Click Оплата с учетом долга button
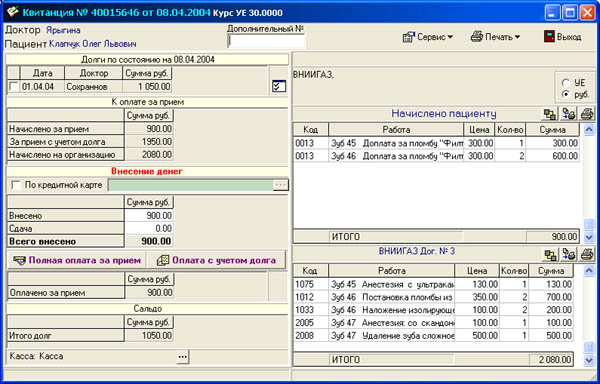Image resolution: width=600 pixels, height=384 pixels. tap(217, 260)
